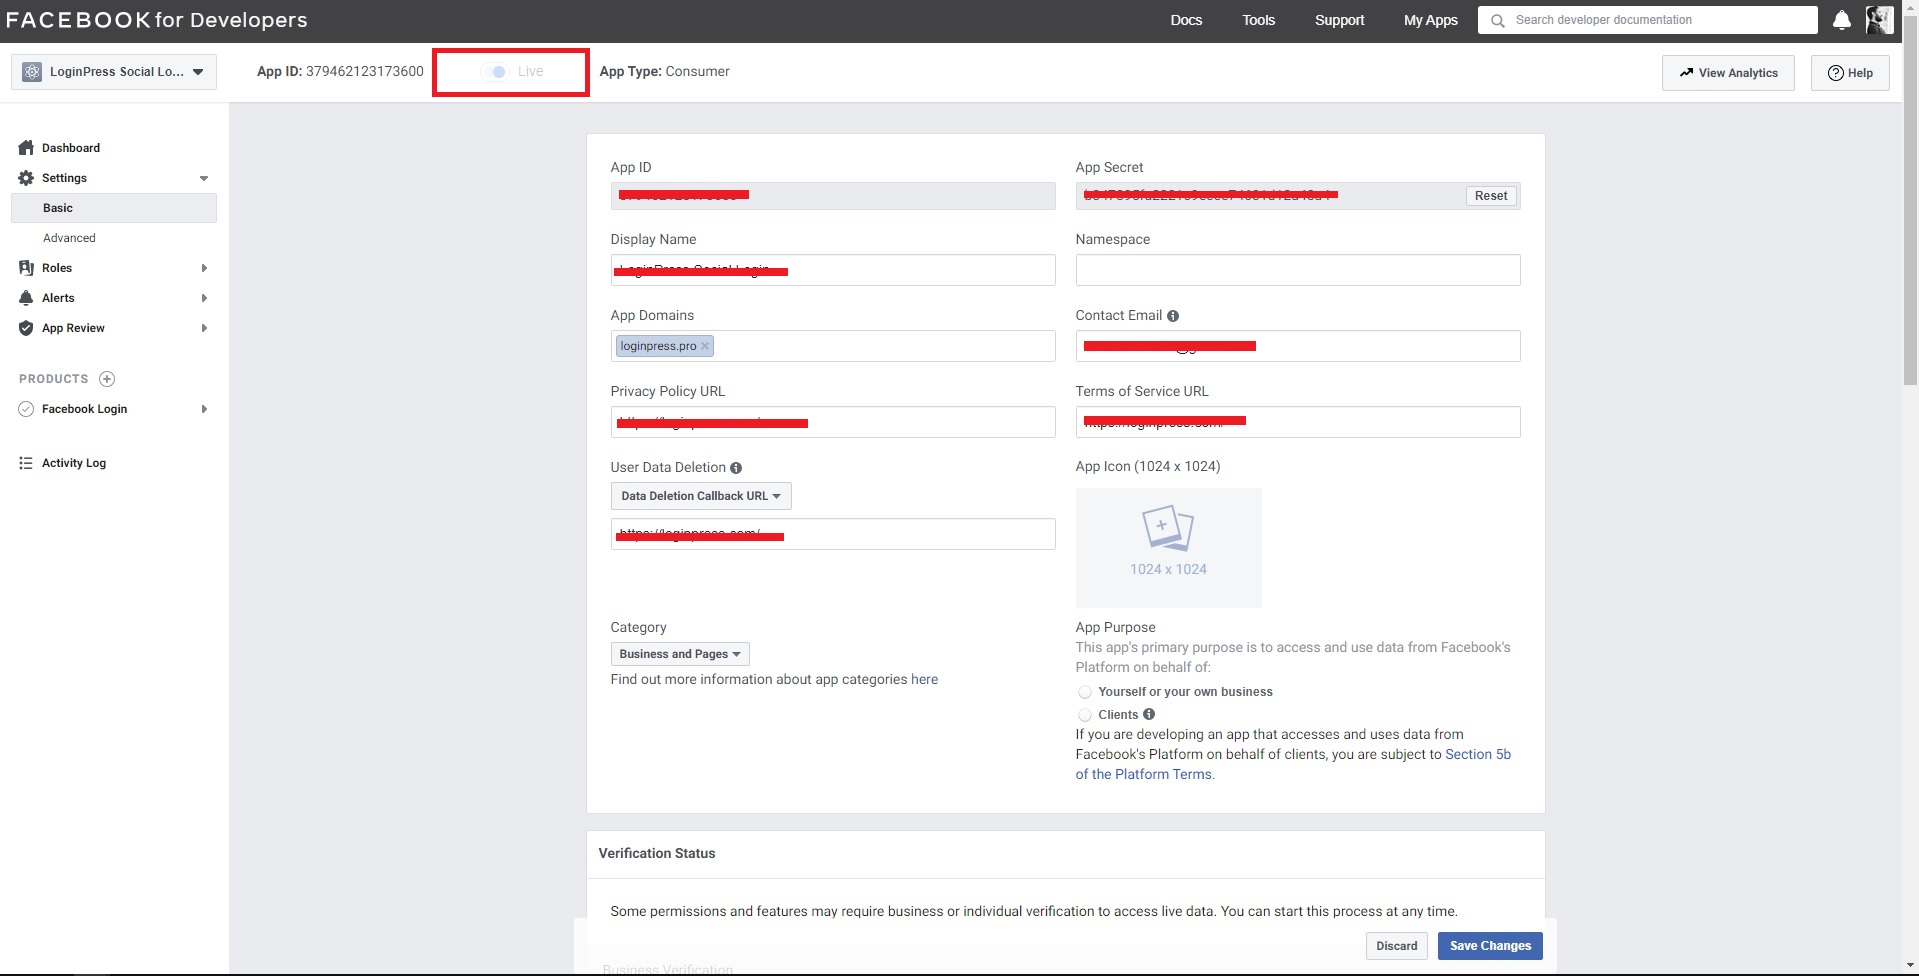Click the User Data Deletion info icon
This screenshot has width=1919, height=976.
click(x=736, y=468)
